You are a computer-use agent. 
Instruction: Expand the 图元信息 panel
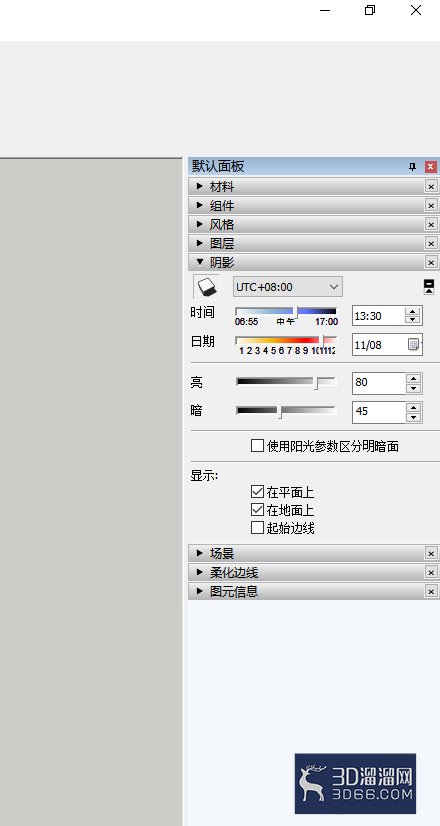tap(200, 591)
